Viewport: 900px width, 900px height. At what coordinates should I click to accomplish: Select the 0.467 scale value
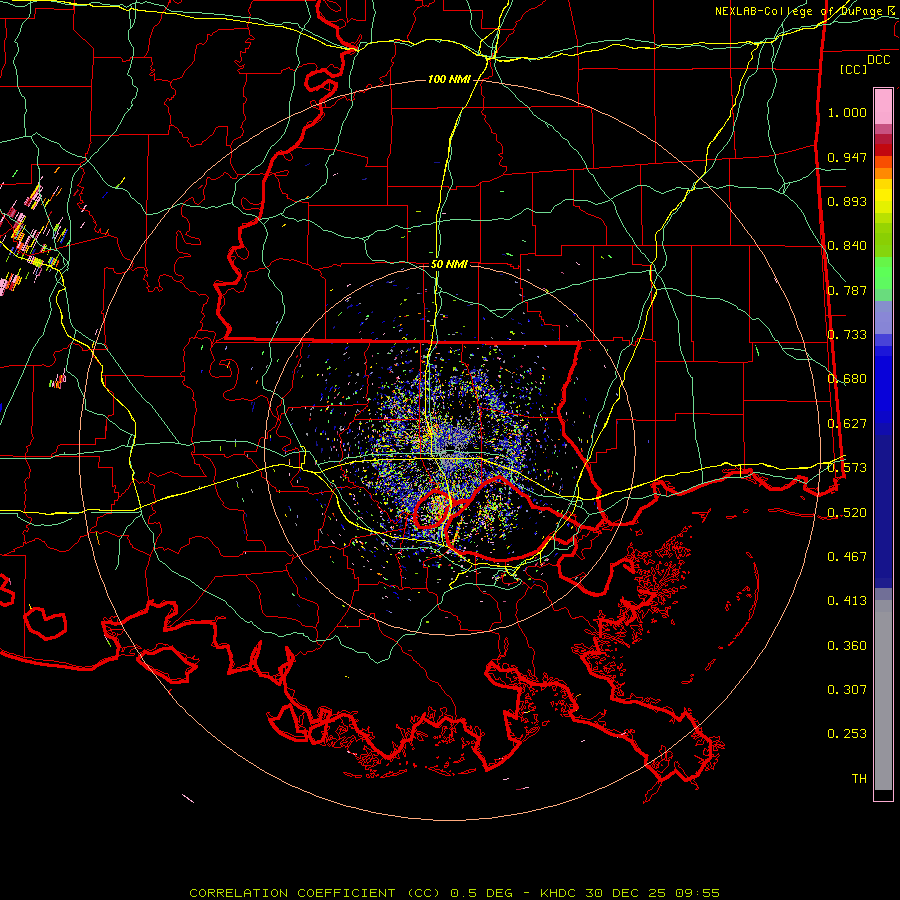pos(847,557)
